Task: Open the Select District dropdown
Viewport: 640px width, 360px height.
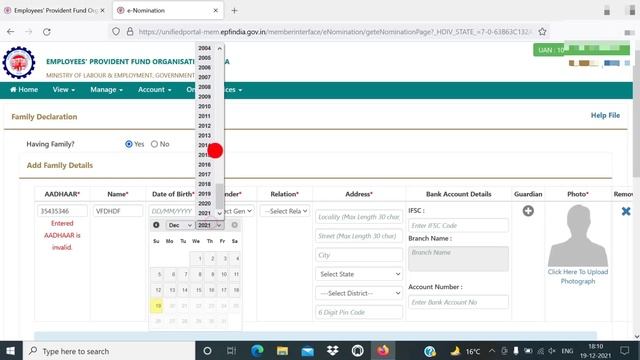Action: [359, 293]
